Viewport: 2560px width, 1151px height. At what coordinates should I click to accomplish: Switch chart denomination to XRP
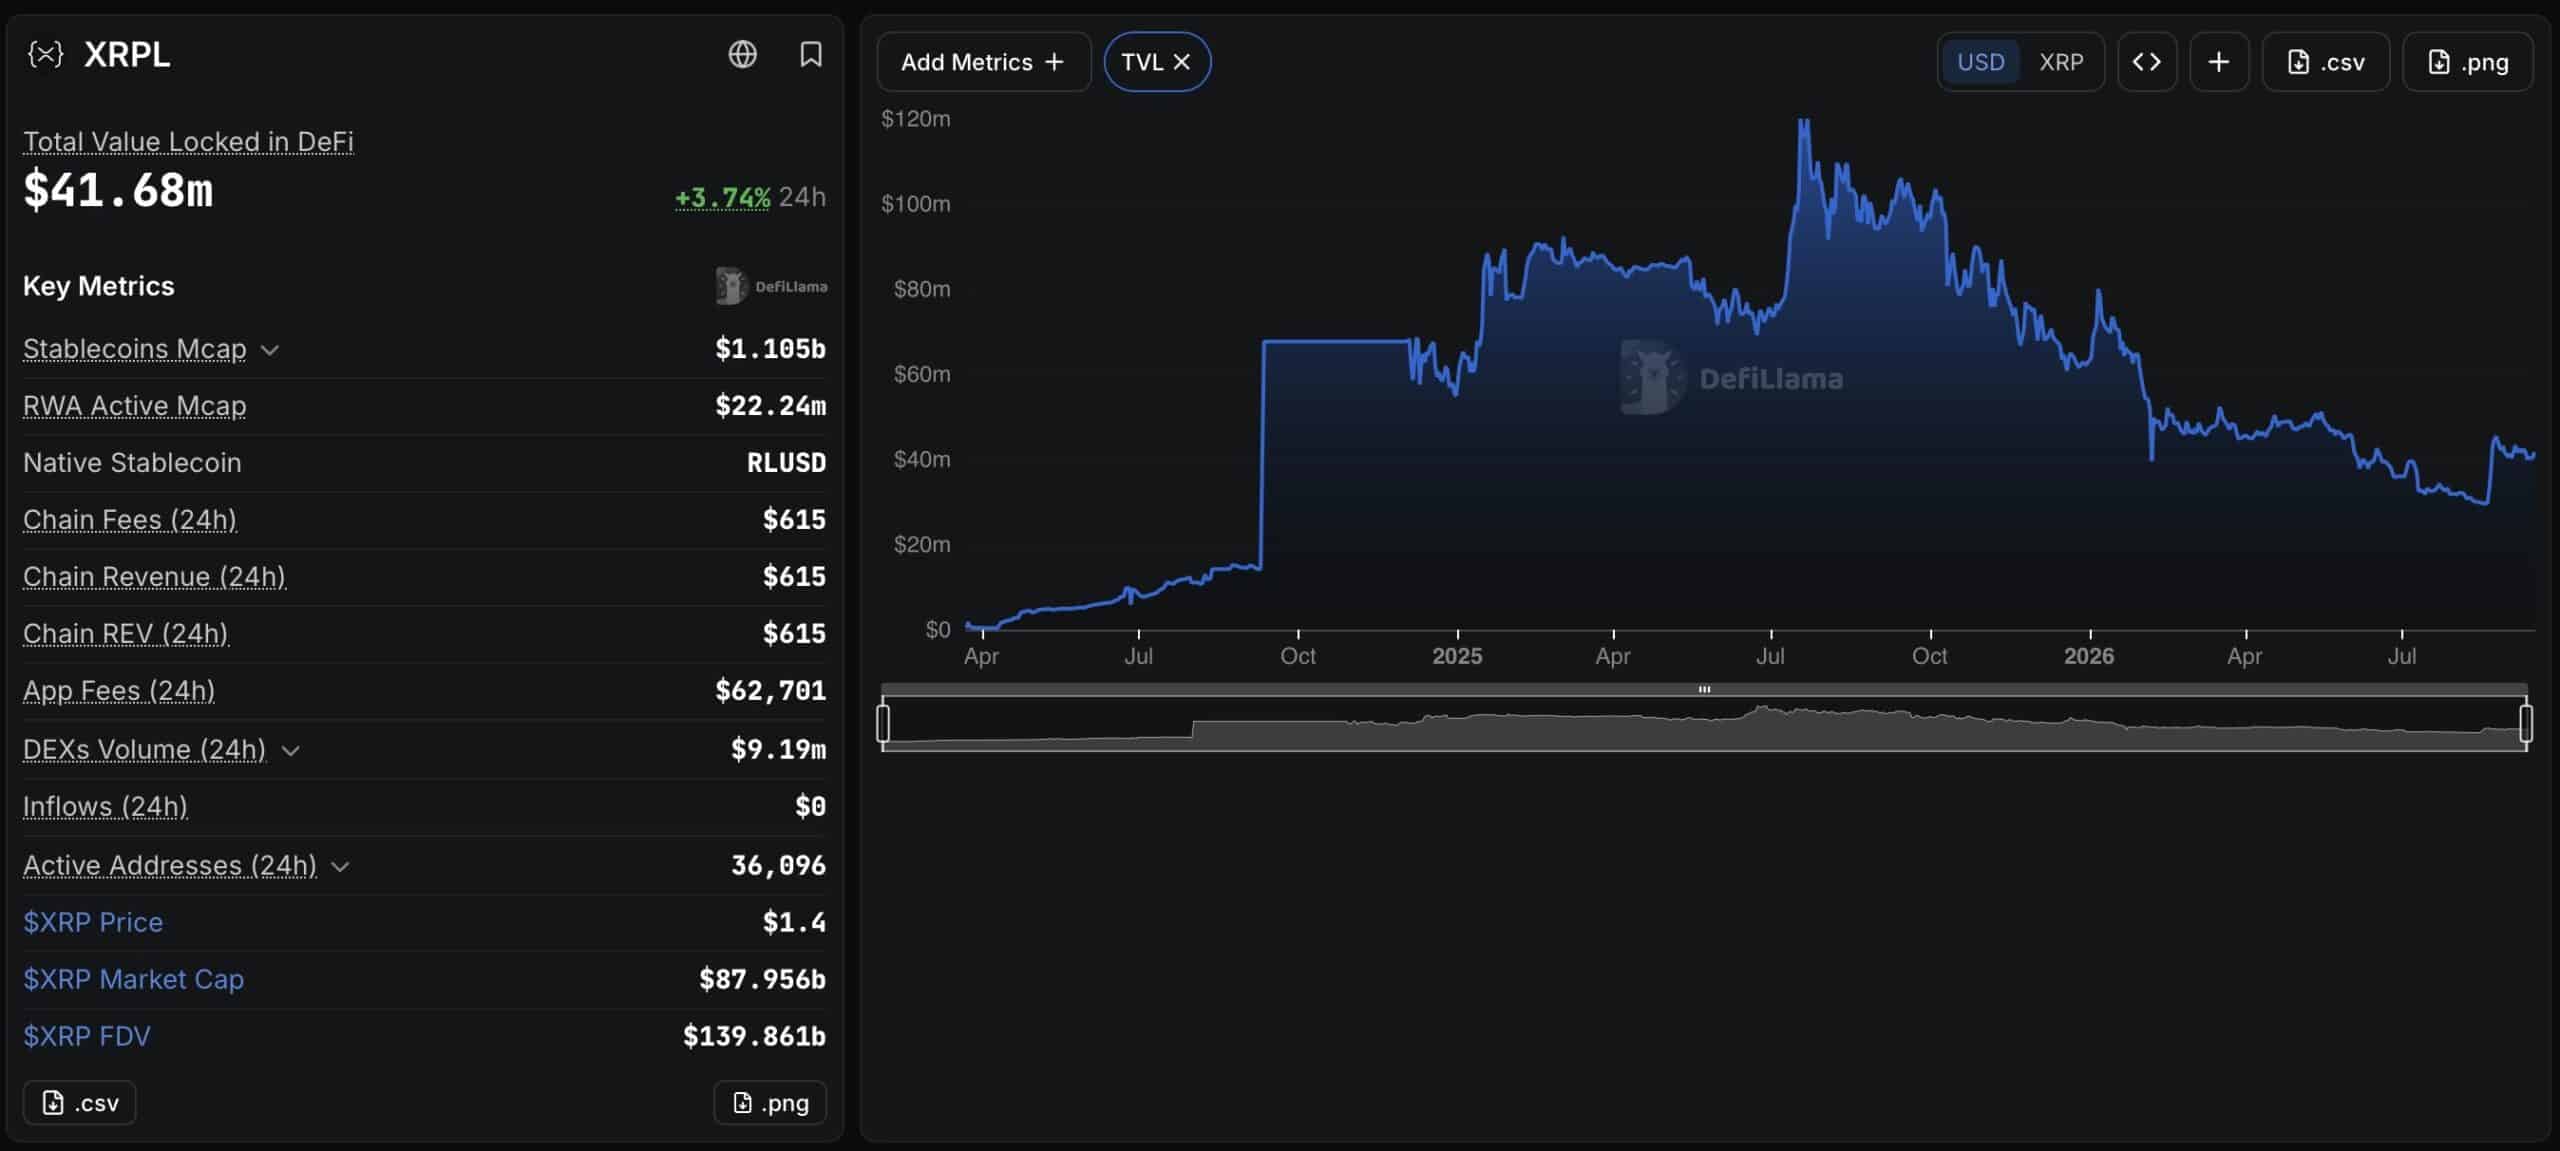(2061, 62)
